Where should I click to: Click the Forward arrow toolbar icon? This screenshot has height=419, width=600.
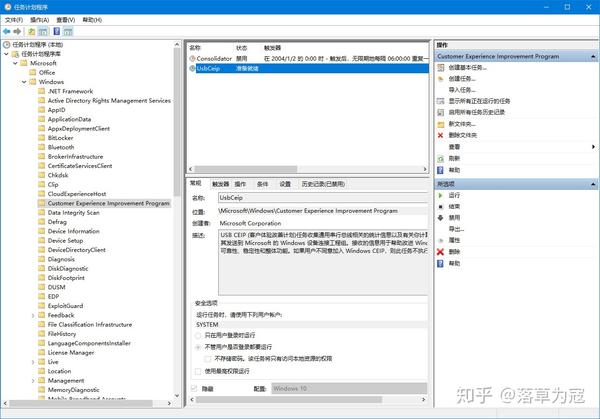17,31
